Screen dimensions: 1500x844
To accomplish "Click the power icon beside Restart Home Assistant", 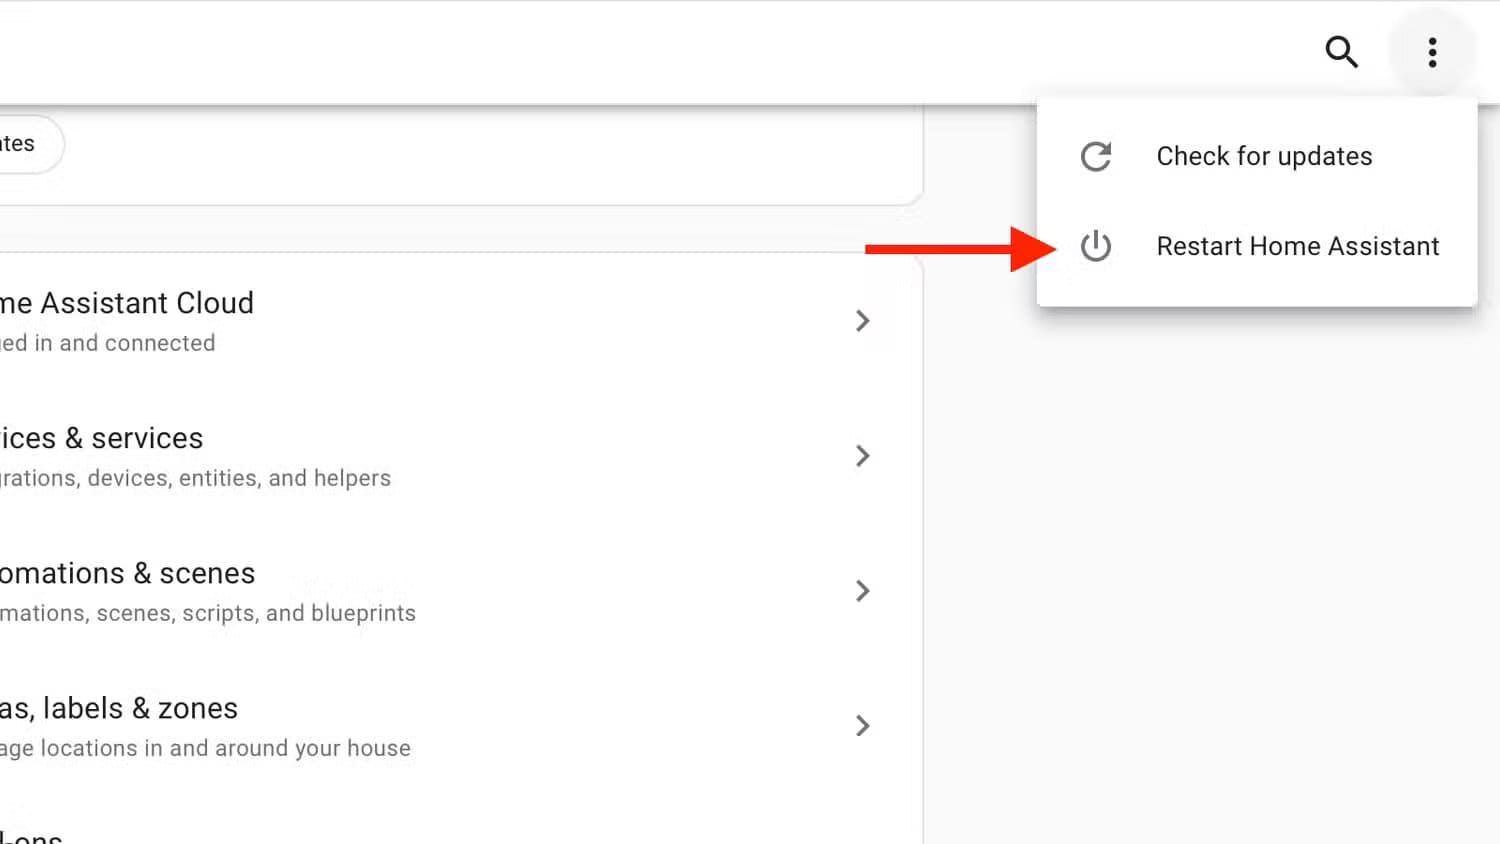I will (x=1096, y=246).
